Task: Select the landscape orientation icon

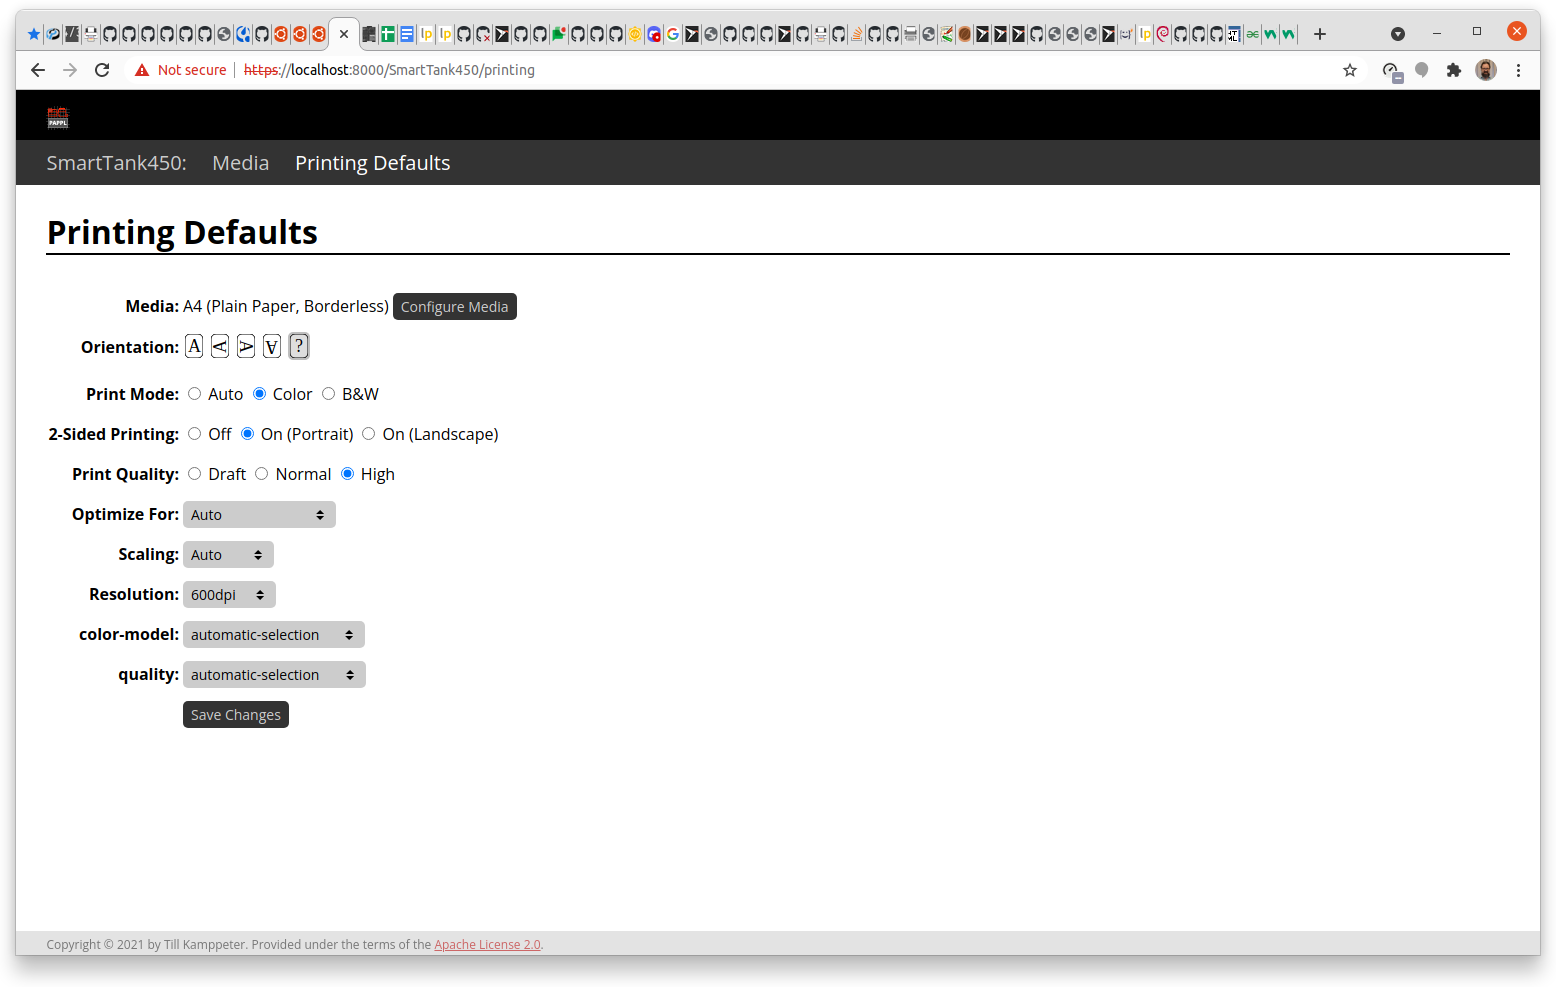Action: point(220,346)
